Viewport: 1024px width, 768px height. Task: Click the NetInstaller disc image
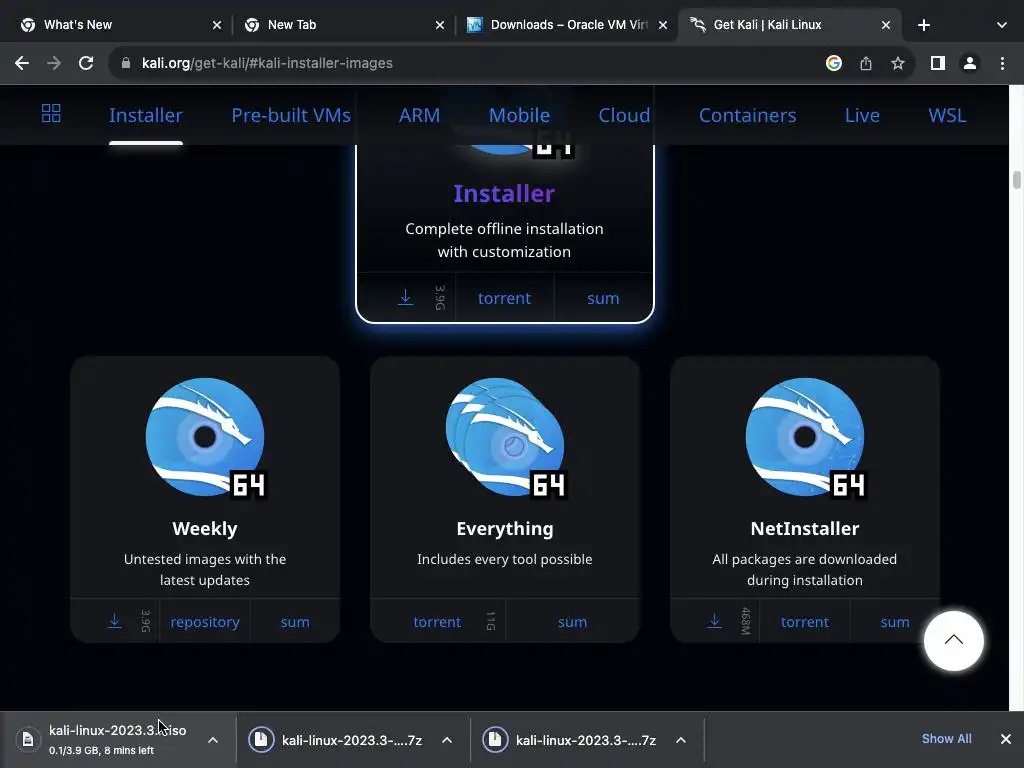(805, 437)
